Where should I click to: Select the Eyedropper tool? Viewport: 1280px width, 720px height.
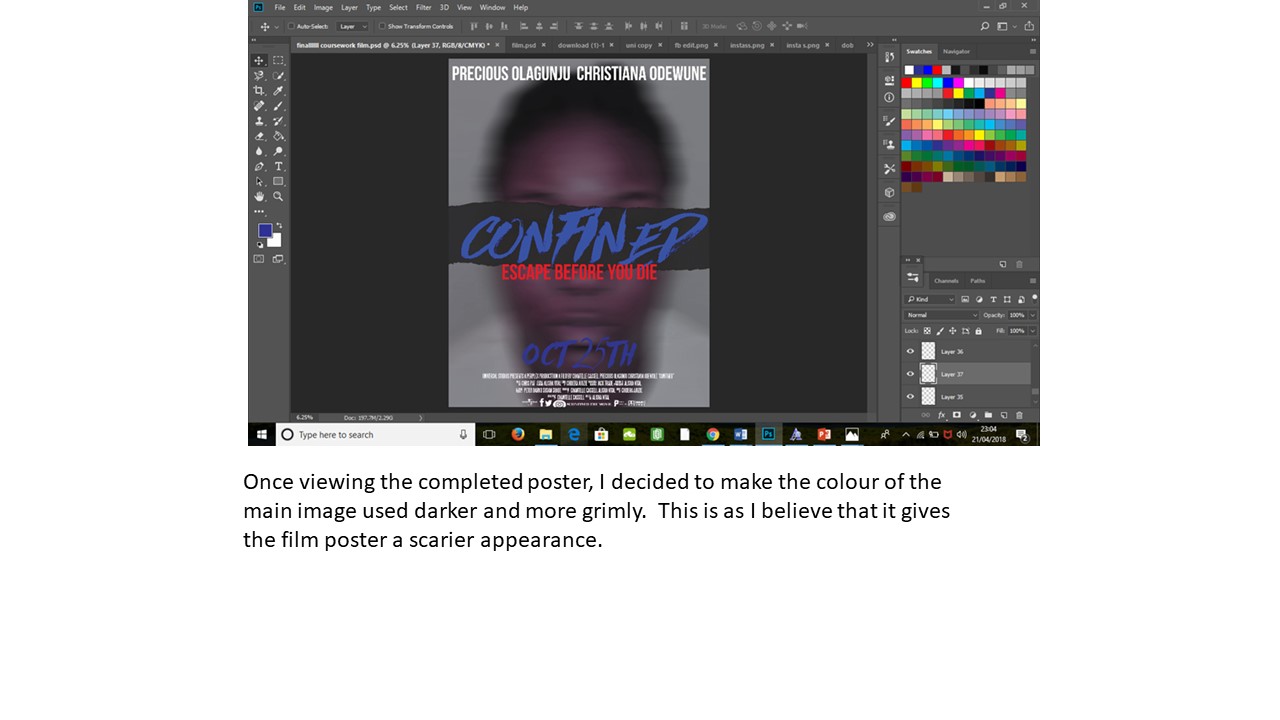[x=278, y=91]
